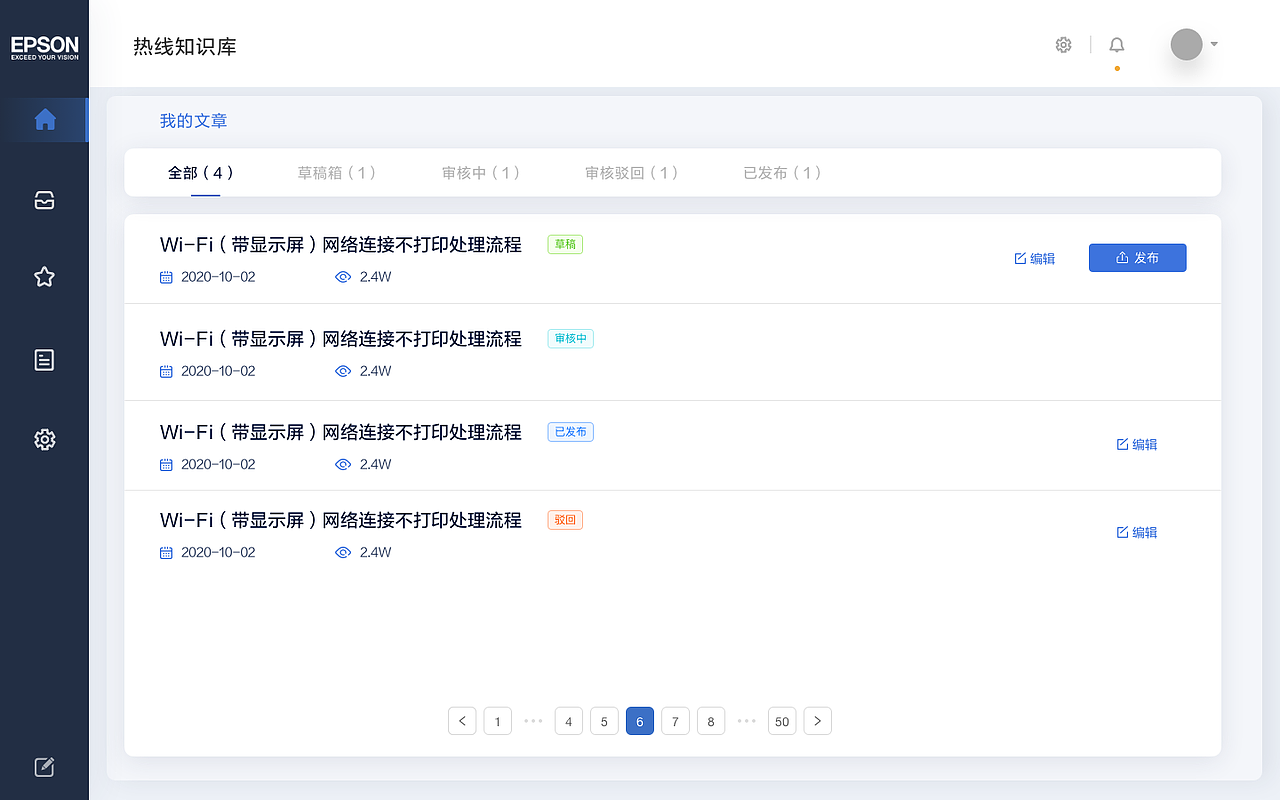
Task: Click the 发布 button on the draft article
Action: [x=1137, y=257]
